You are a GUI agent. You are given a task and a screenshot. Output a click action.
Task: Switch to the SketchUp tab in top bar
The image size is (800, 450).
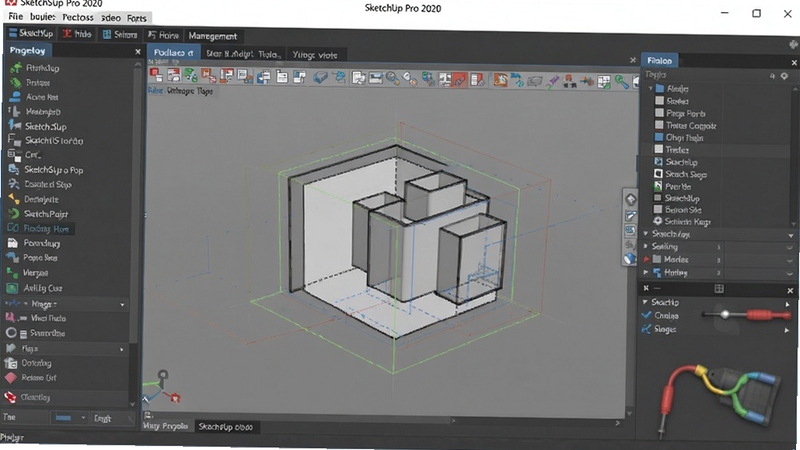[31, 33]
